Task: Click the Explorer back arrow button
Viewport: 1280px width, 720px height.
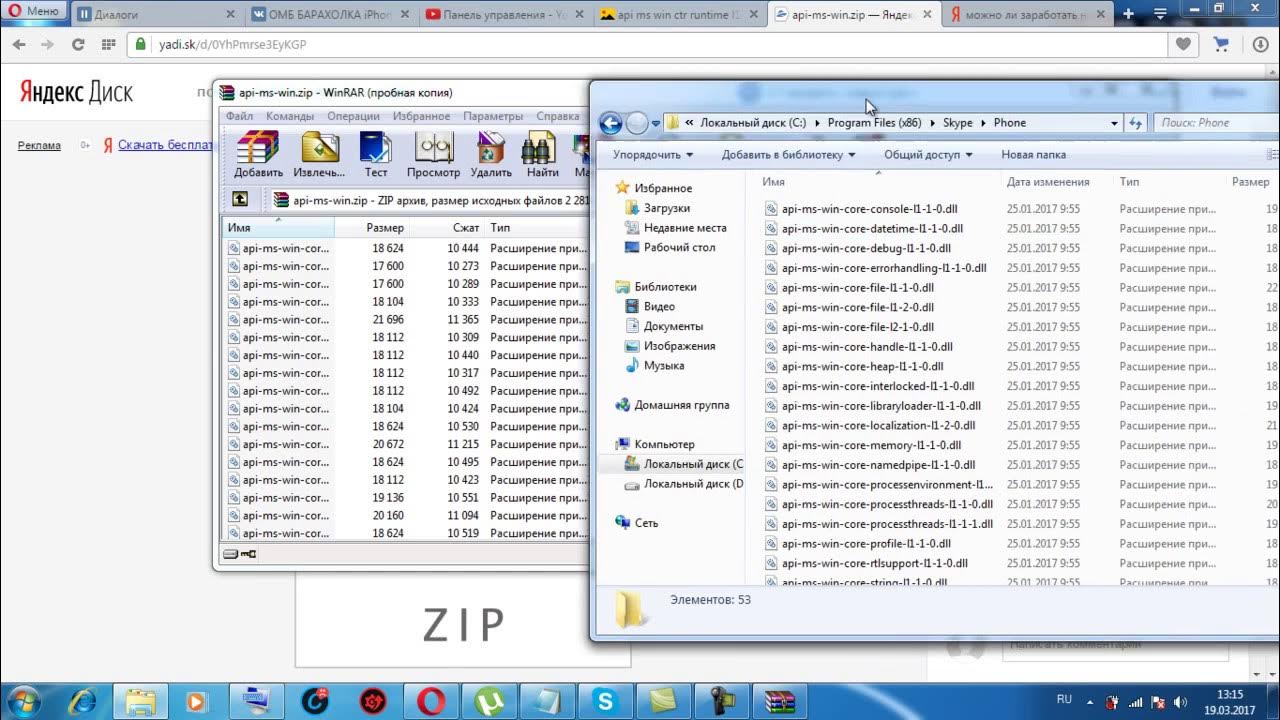Action: point(610,123)
